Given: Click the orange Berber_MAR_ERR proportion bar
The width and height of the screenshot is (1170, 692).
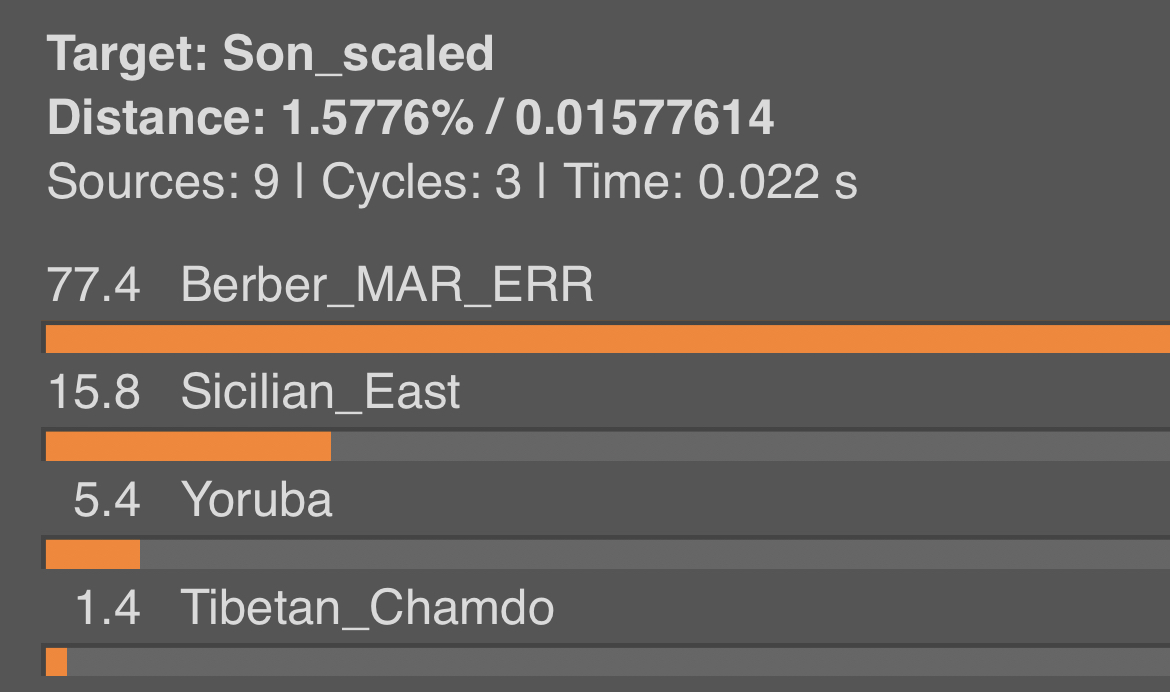Looking at the screenshot, I should click(607, 339).
